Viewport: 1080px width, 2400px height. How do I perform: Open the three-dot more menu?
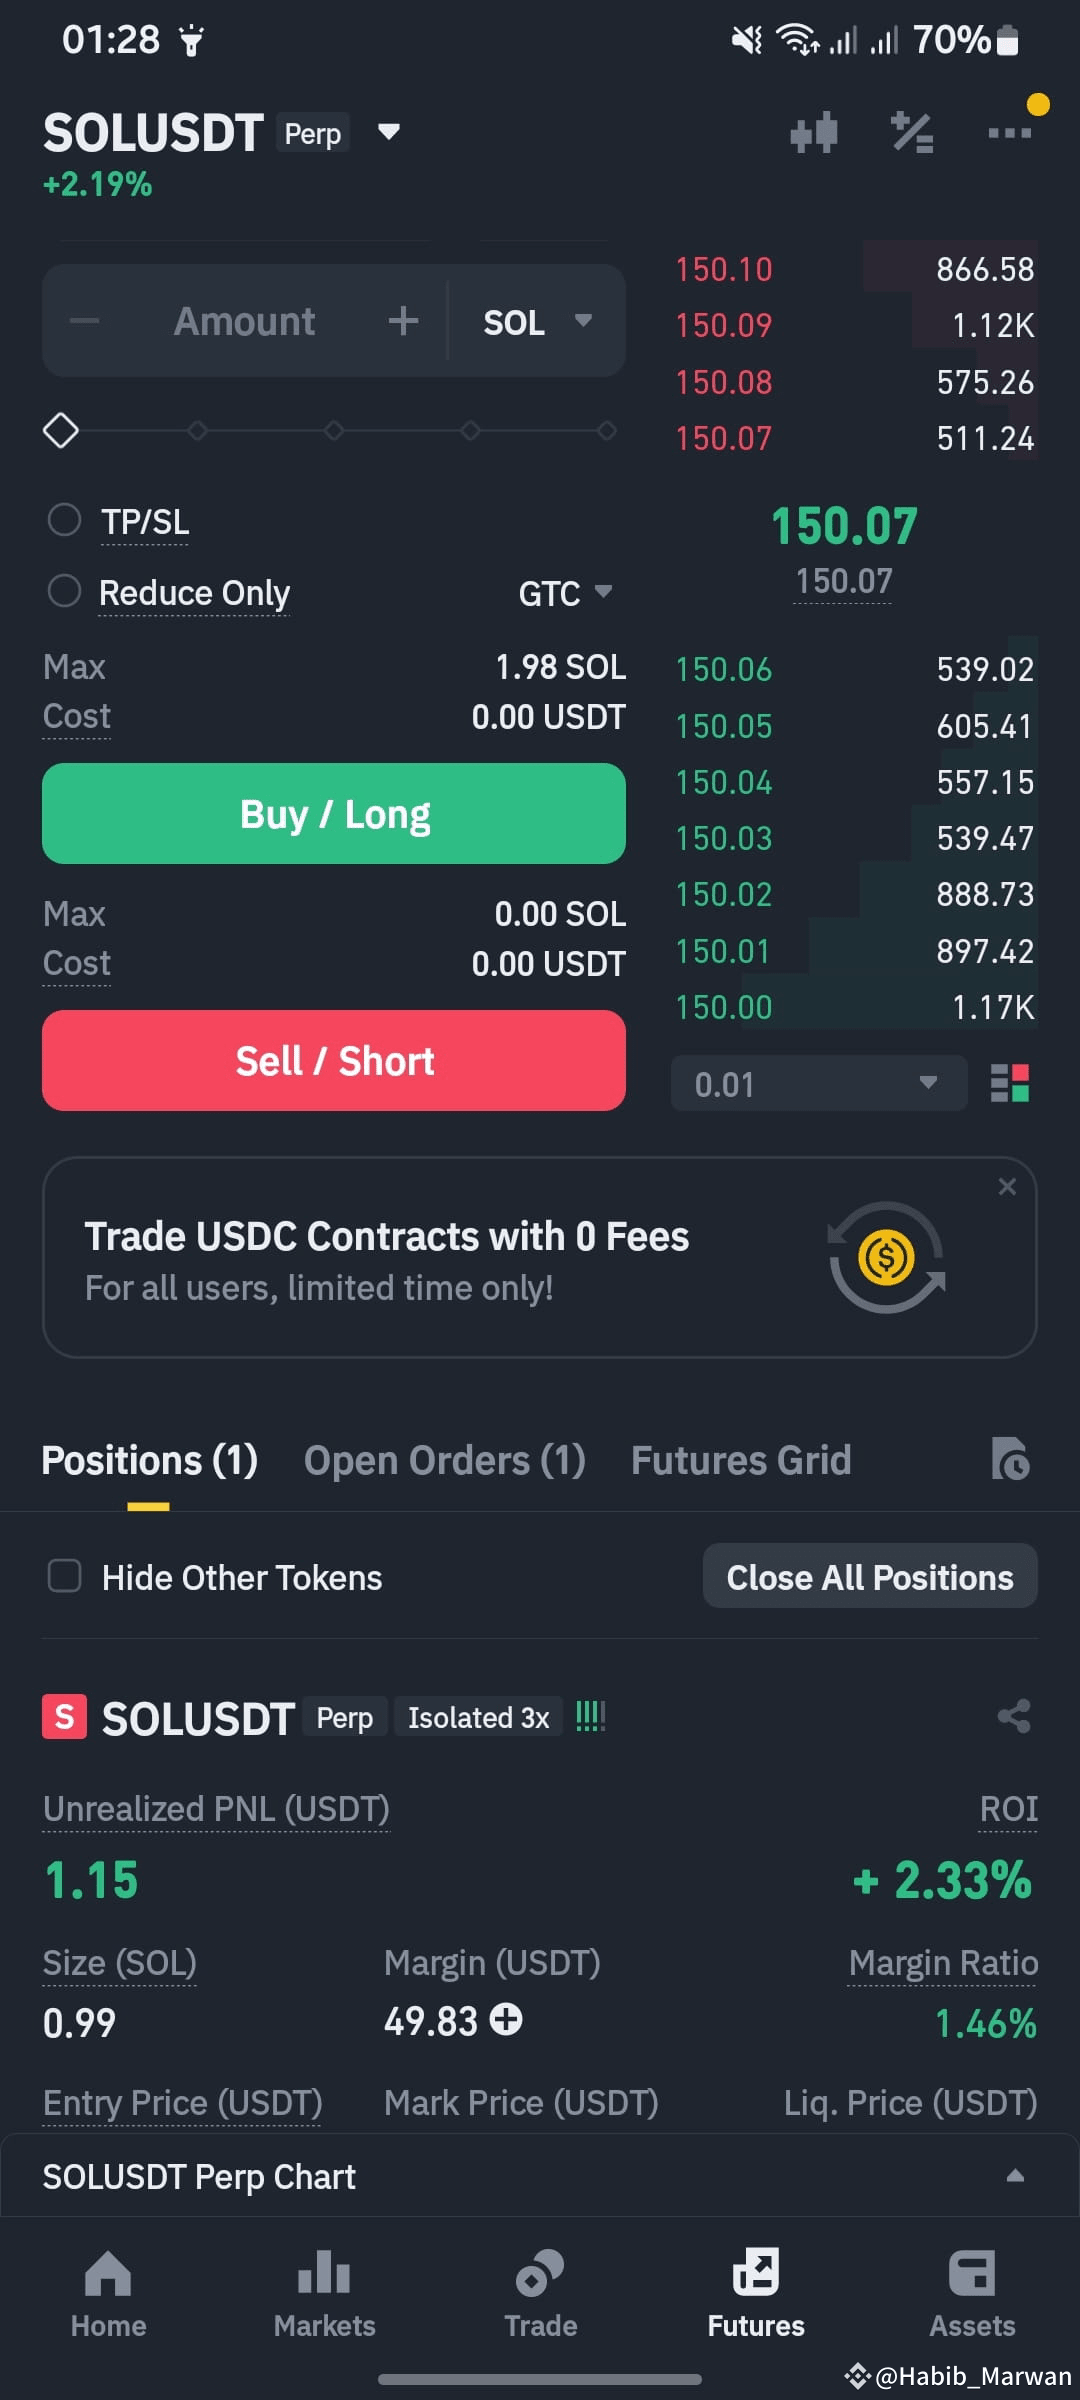(x=1009, y=132)
